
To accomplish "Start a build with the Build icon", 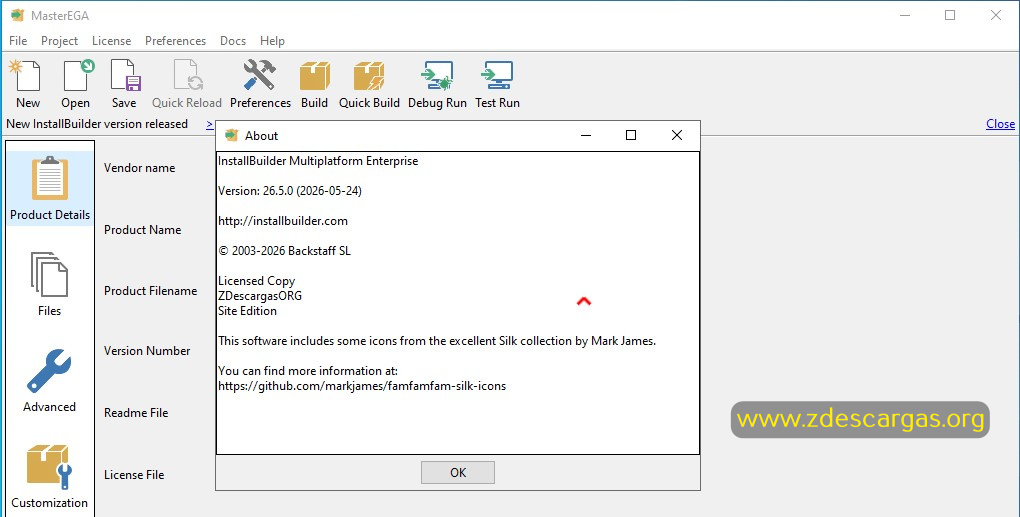I will pyautogui.click(x=314, y=84).
